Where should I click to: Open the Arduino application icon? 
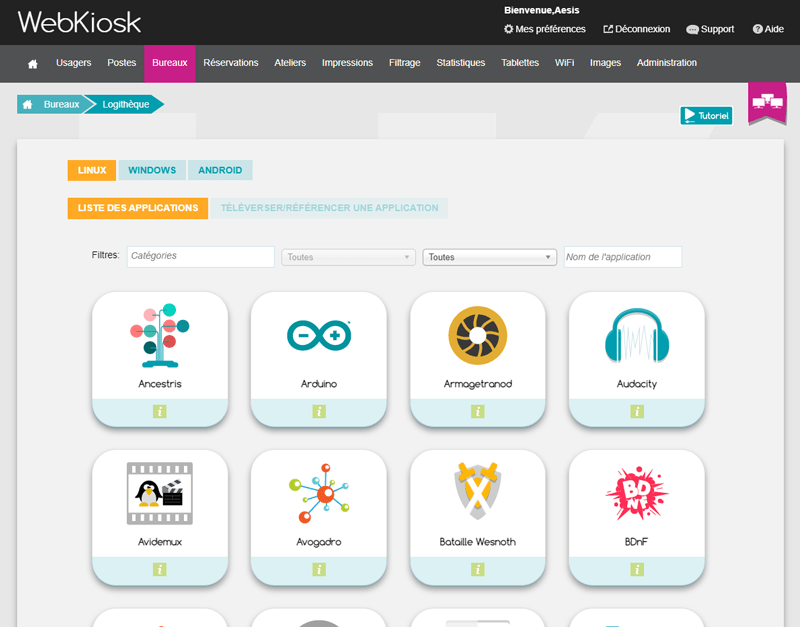pyautogui.click(x=319, y=335)
